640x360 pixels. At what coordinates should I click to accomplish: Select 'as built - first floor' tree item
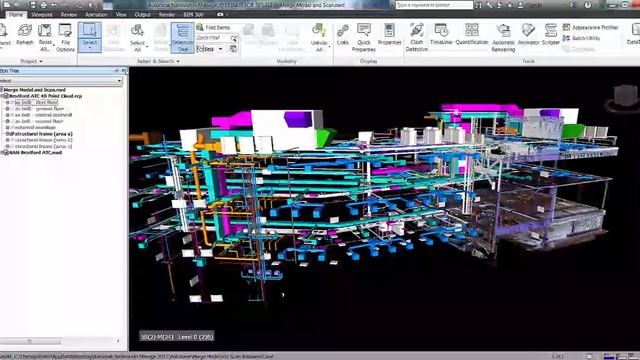[37, 102]
